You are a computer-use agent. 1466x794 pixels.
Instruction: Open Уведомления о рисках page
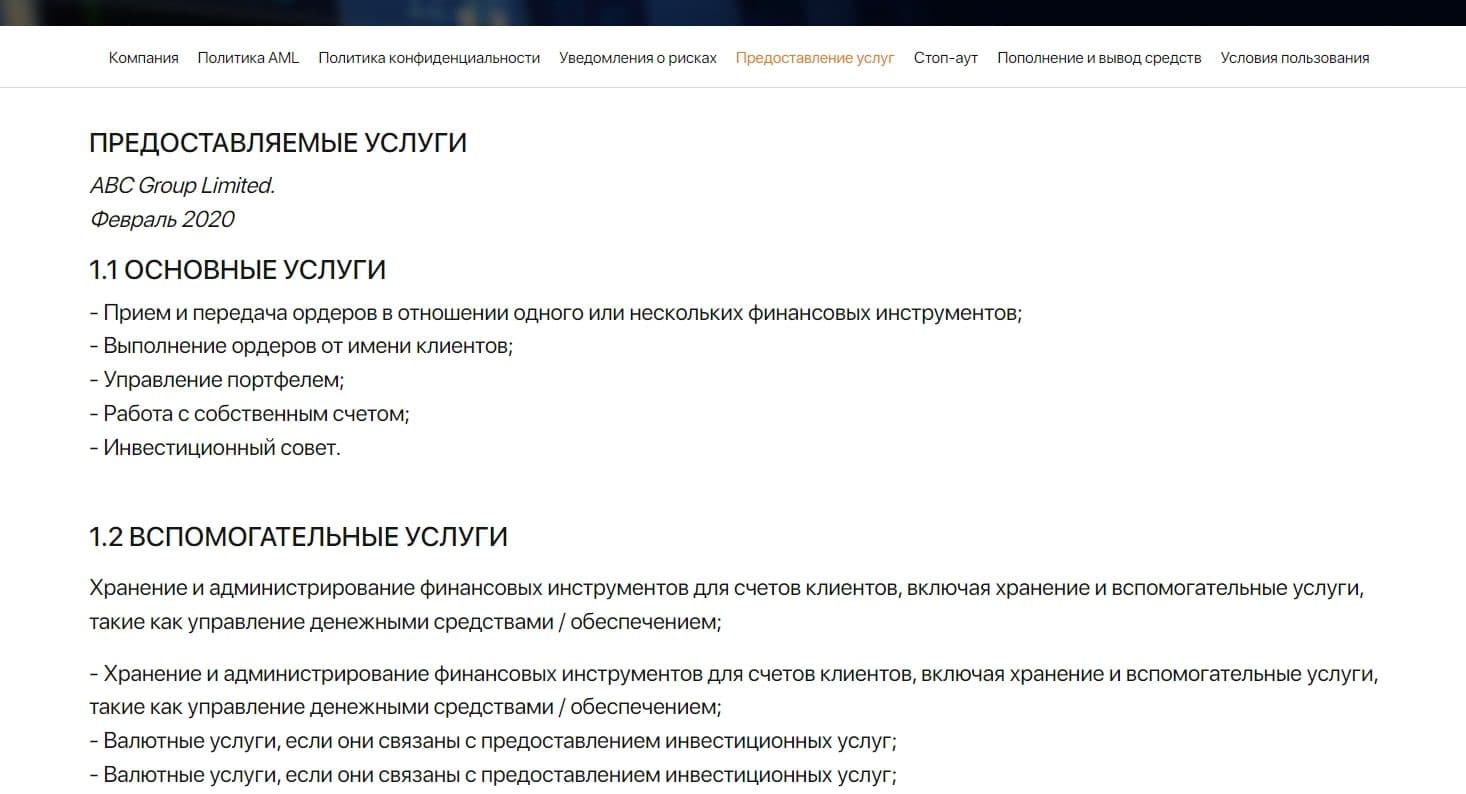(x=638, y=58)
